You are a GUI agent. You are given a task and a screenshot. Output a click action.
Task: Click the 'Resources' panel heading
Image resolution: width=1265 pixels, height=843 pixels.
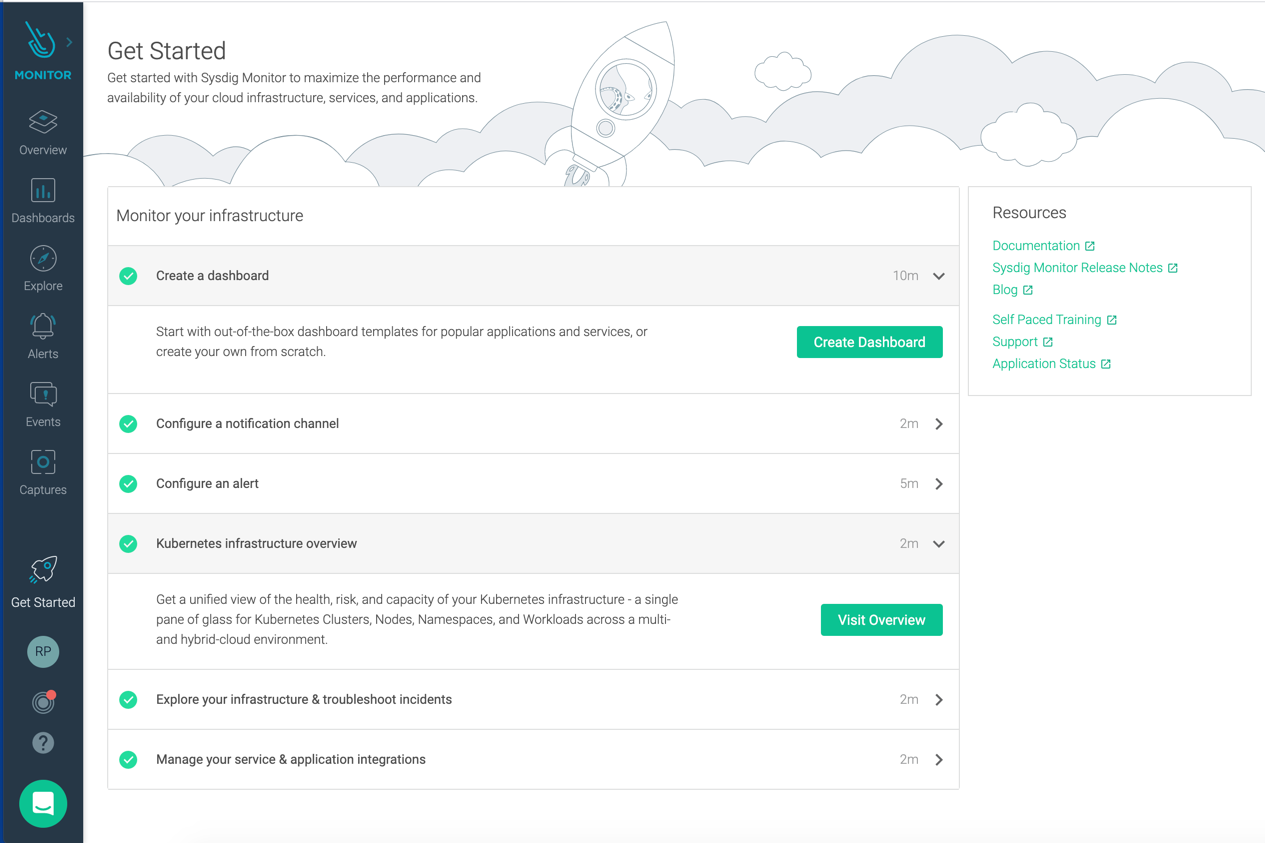(1029, 213)
